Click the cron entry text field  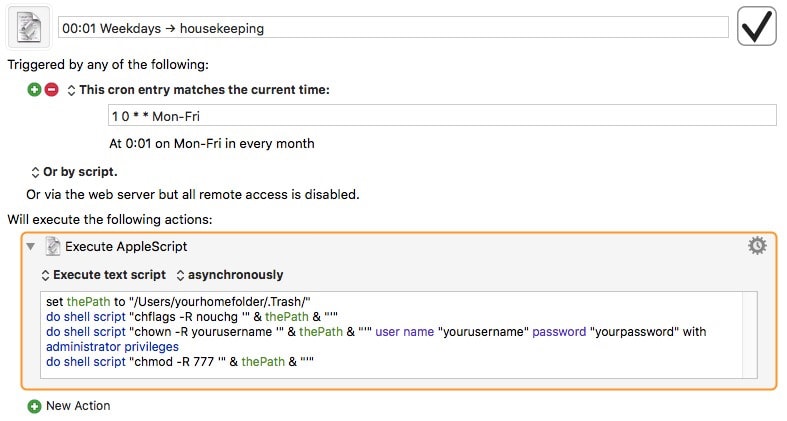[x=442, y=116]
